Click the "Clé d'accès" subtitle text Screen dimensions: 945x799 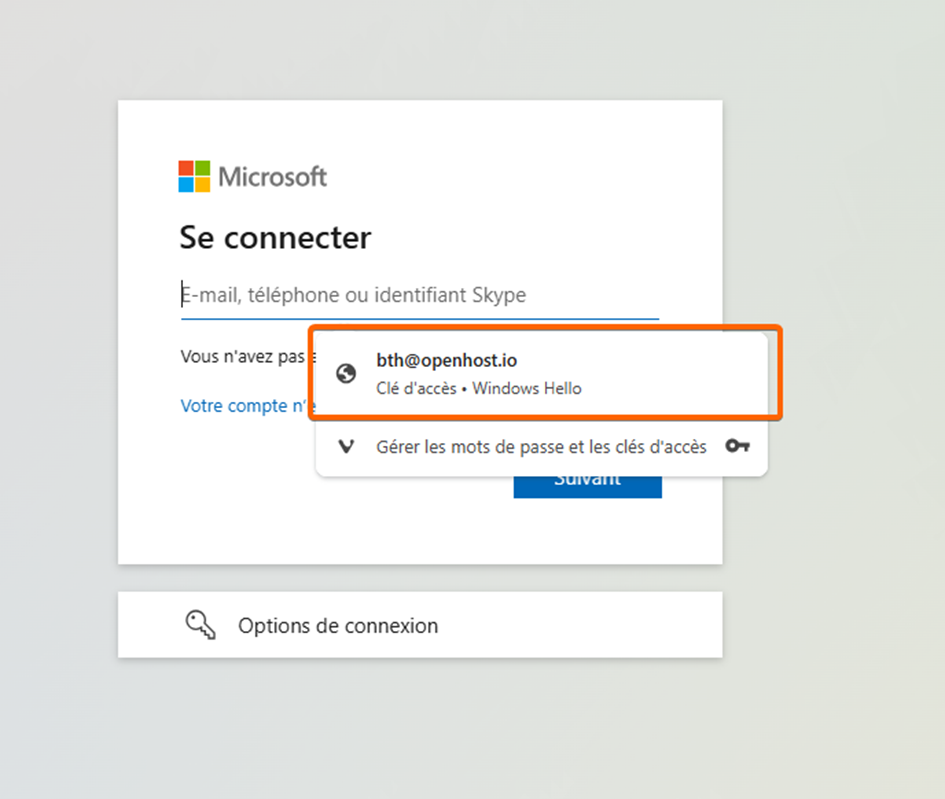click(x=416, y=388)
